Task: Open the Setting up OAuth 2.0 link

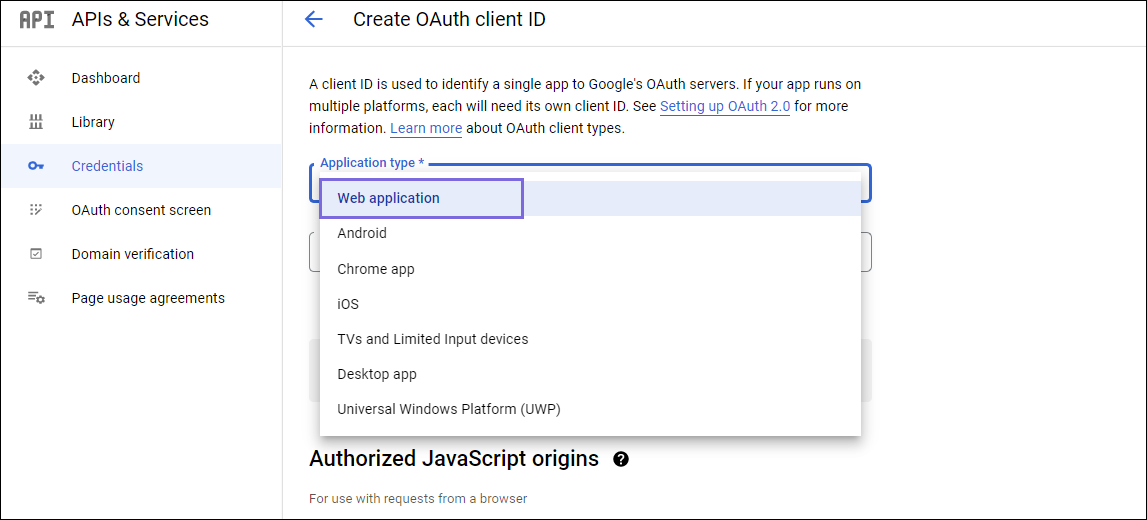Action: (725, 107)
